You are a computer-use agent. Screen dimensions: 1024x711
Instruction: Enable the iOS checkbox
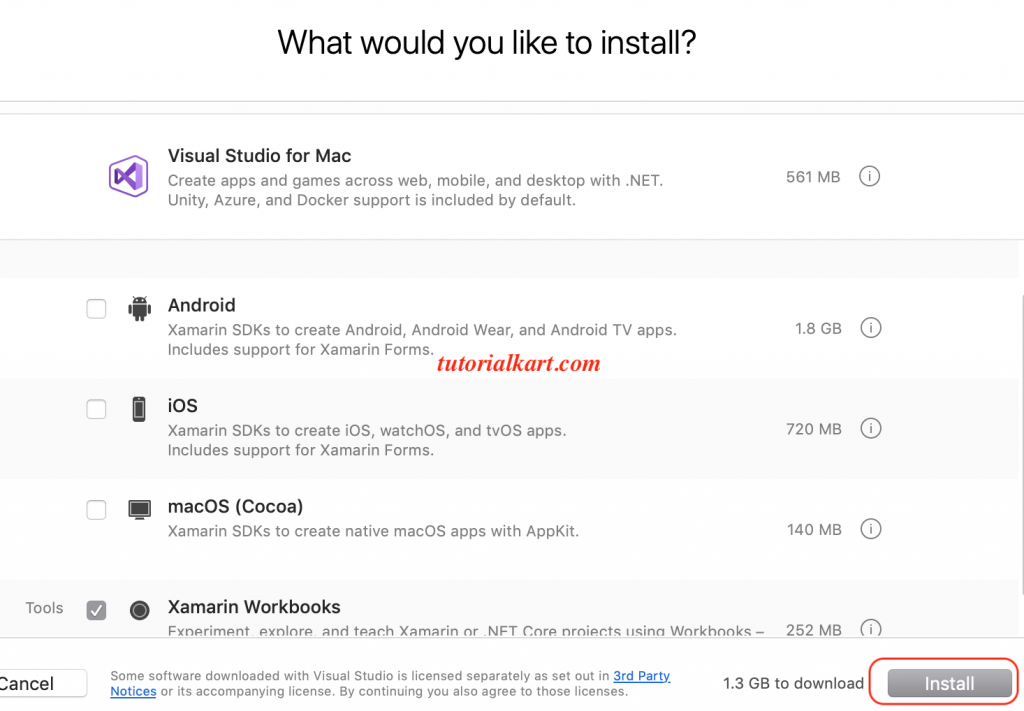96,409
